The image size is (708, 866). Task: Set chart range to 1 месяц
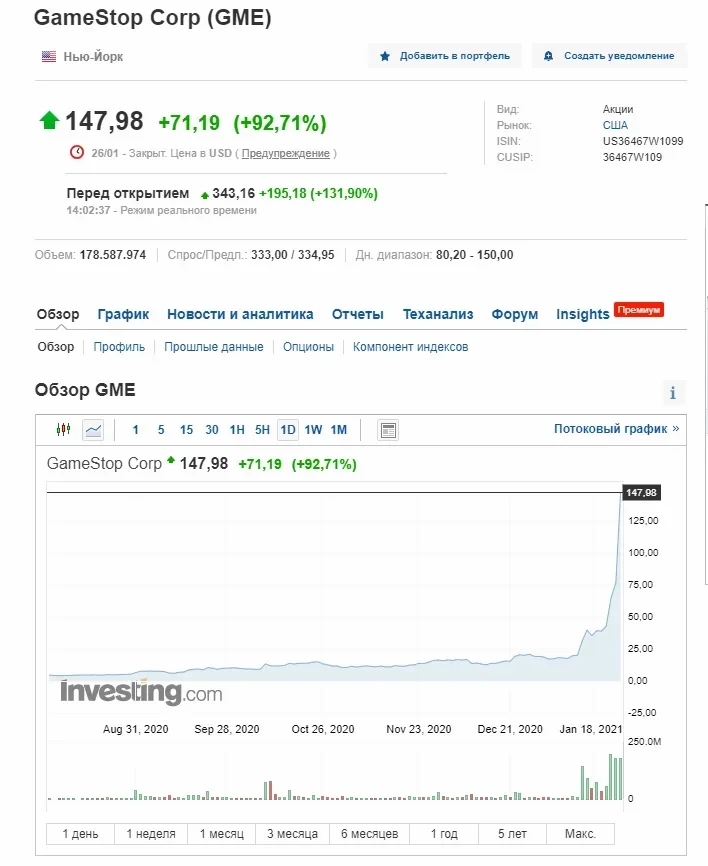point(221,834)
